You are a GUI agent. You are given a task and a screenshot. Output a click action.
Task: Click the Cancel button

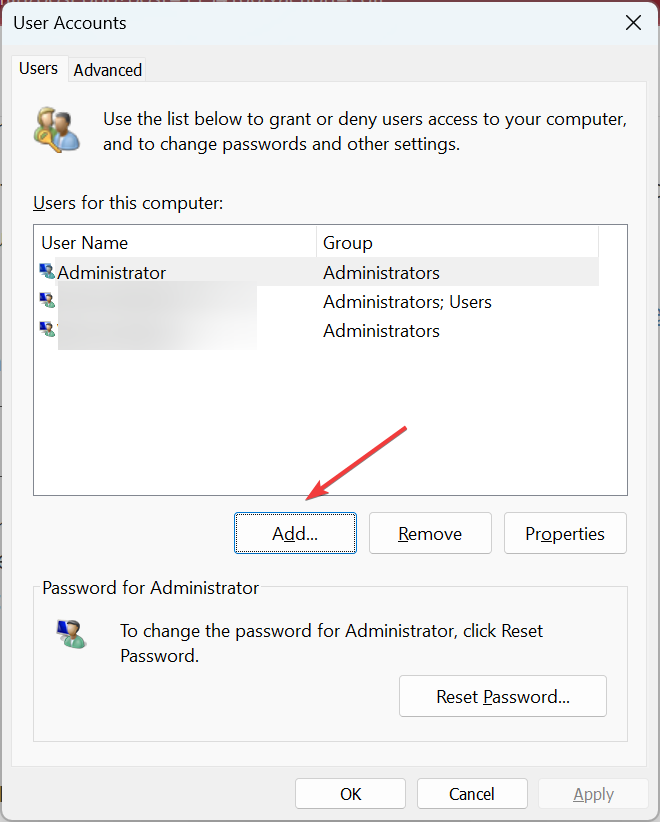pyautogui.click(x=472, y=794)
